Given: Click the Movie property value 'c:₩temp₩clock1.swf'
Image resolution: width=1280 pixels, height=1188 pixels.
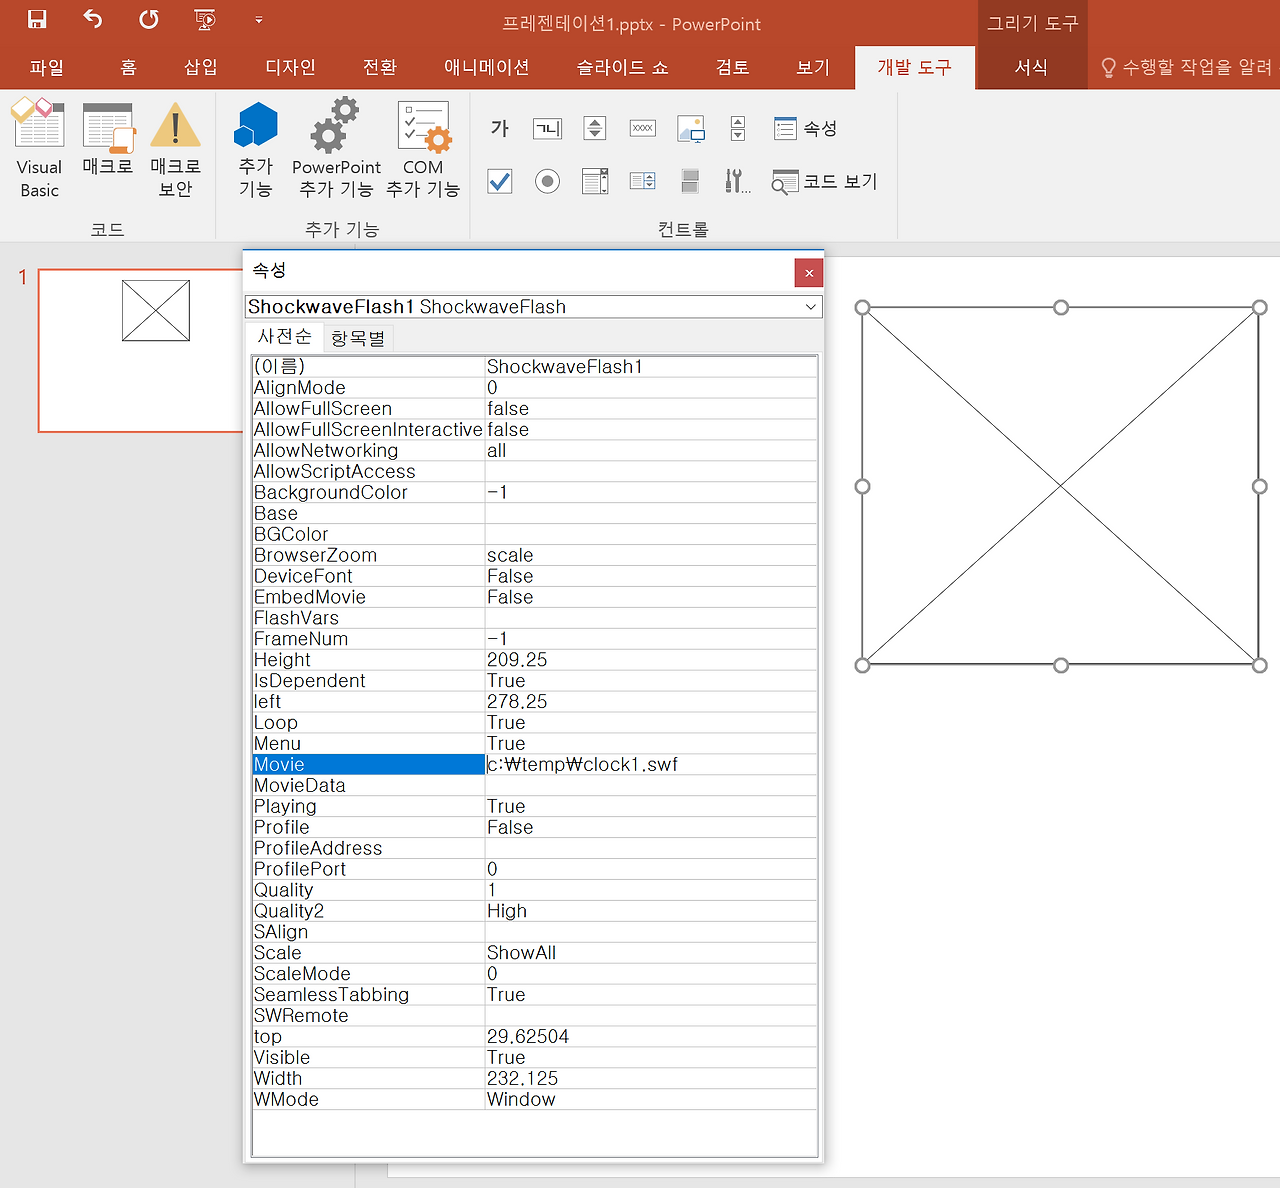Looking at the screenshot, I should click(650, 765).
